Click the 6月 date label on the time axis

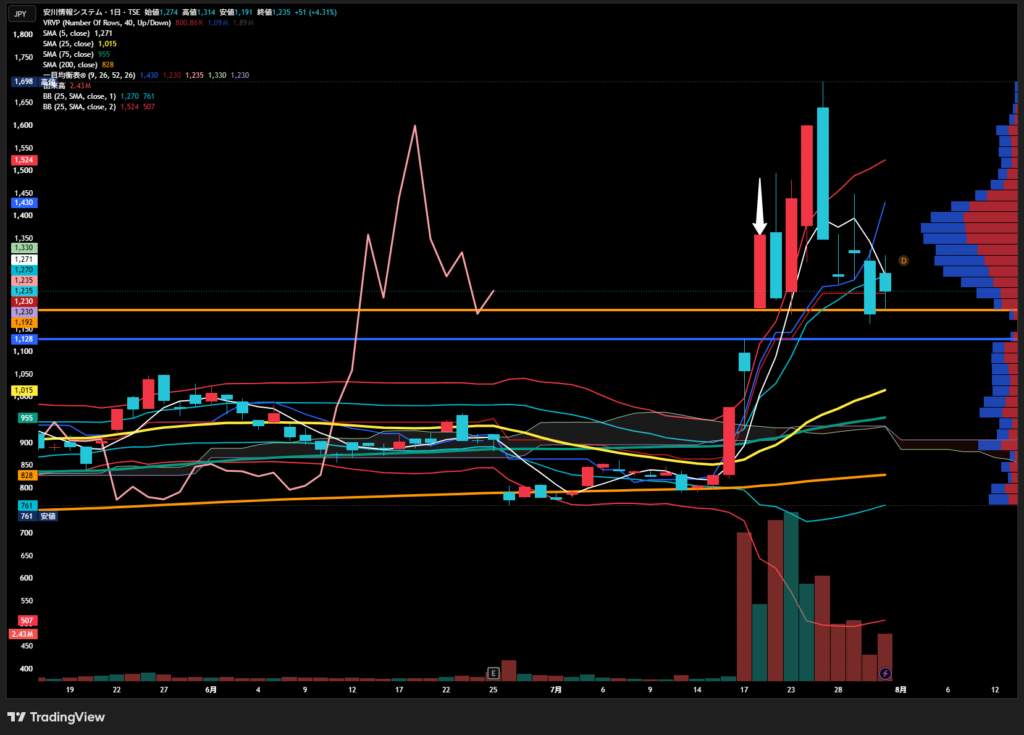211,689
